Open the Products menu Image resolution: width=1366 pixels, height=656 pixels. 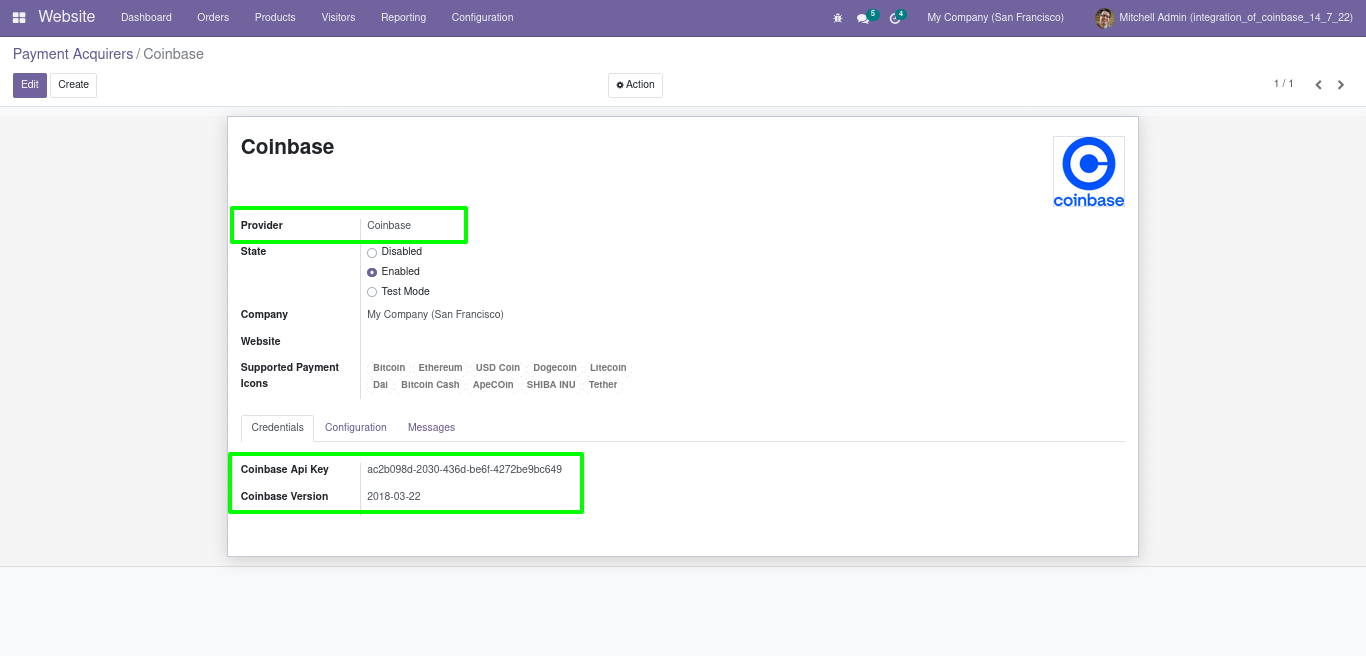275,18
